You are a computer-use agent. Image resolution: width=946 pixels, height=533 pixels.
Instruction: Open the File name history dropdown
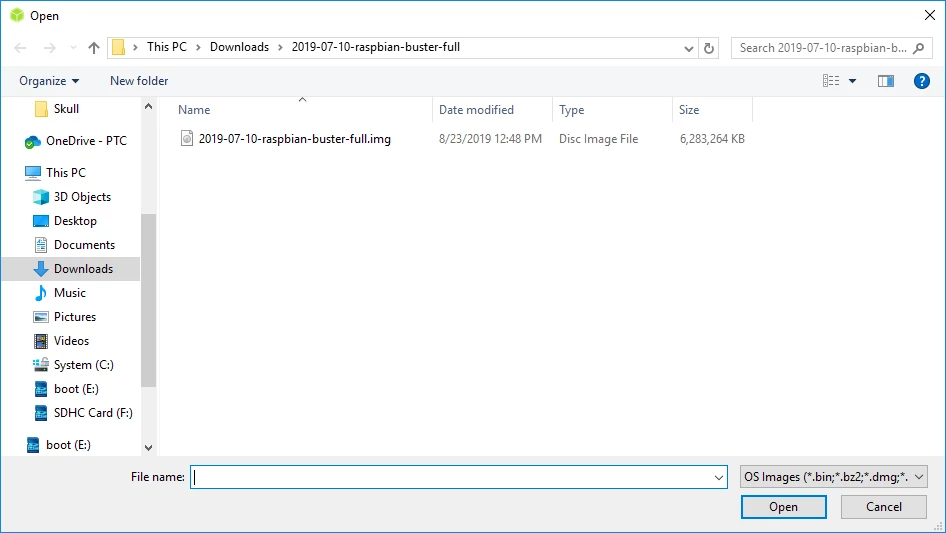click(719, 477)
